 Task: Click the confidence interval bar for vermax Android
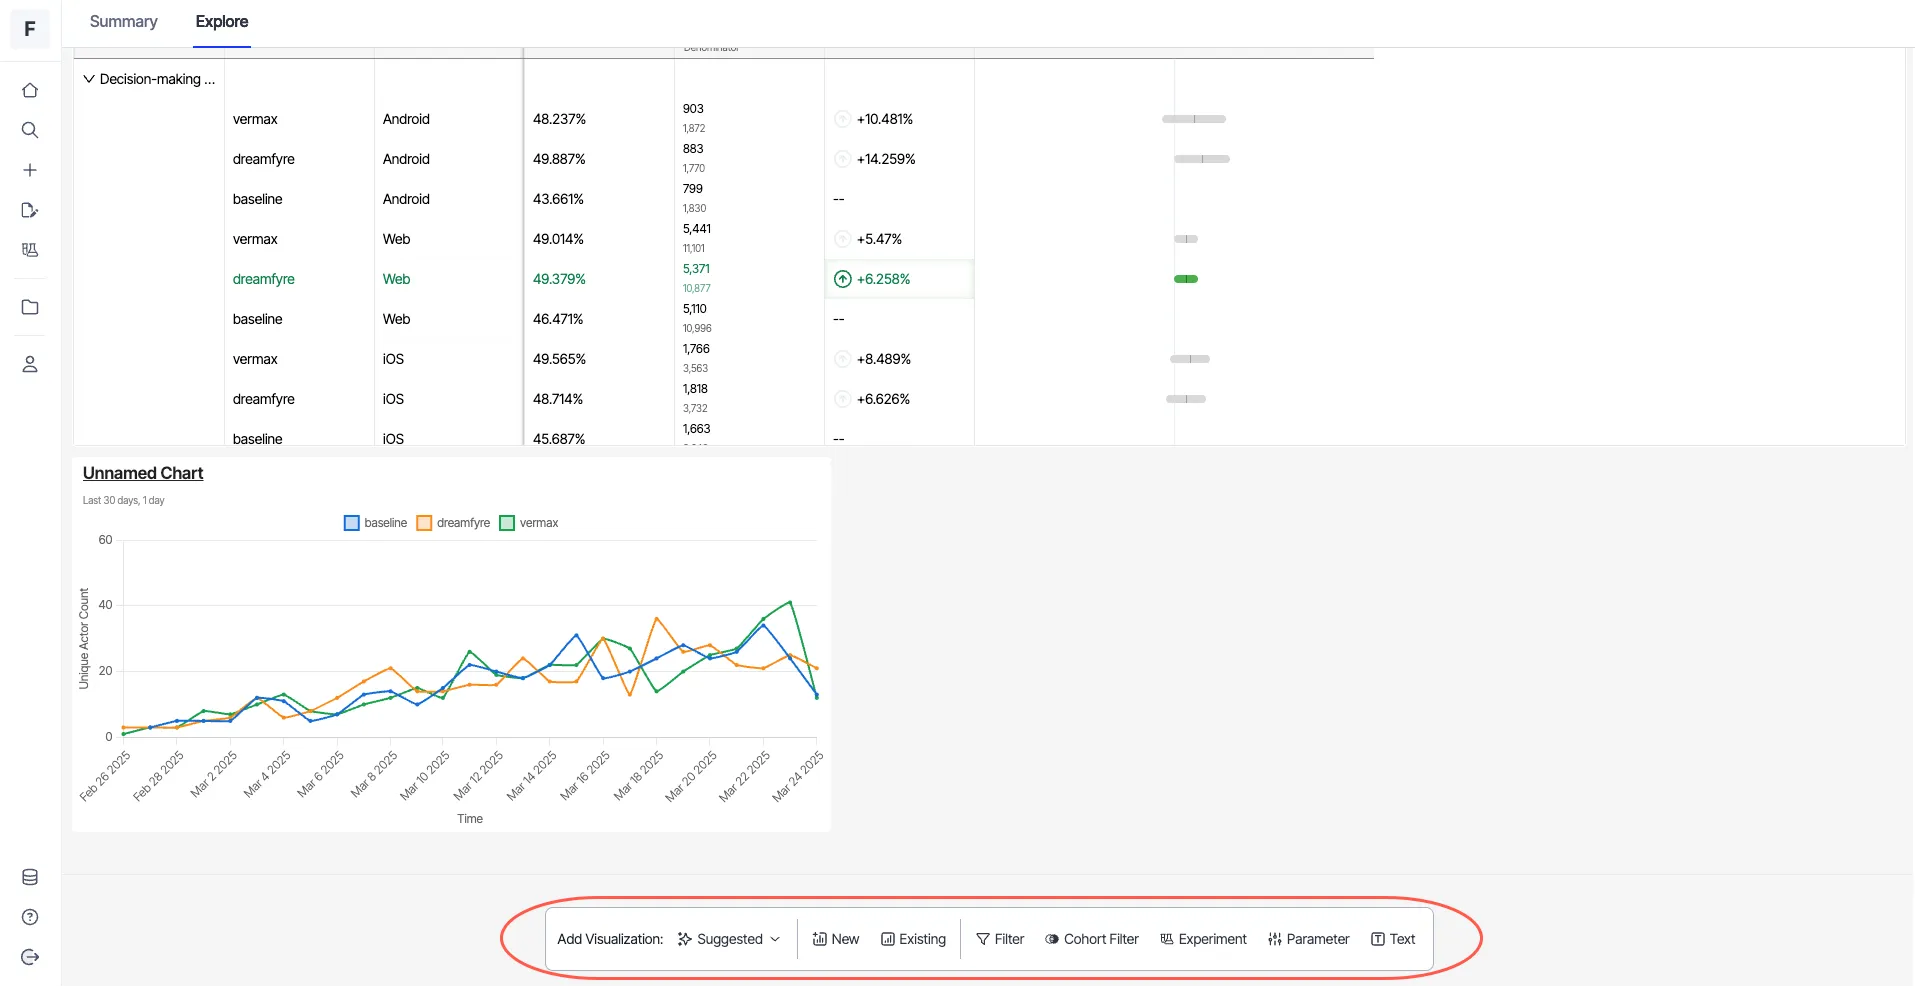pyautogui.click(x=1194, y=119)
